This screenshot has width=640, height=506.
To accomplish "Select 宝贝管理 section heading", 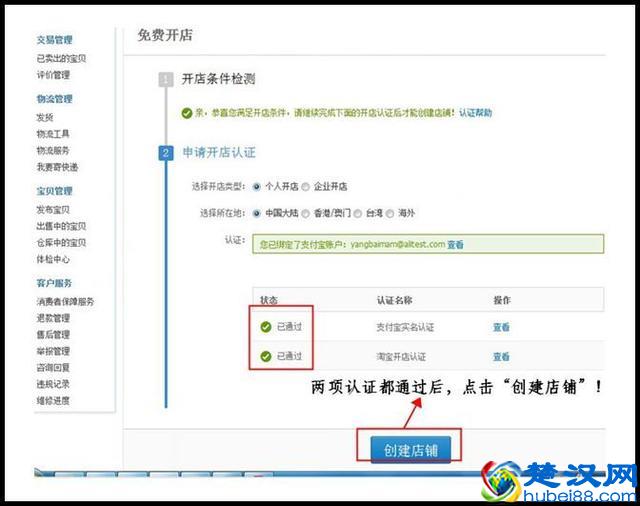I will pos(54,191).
